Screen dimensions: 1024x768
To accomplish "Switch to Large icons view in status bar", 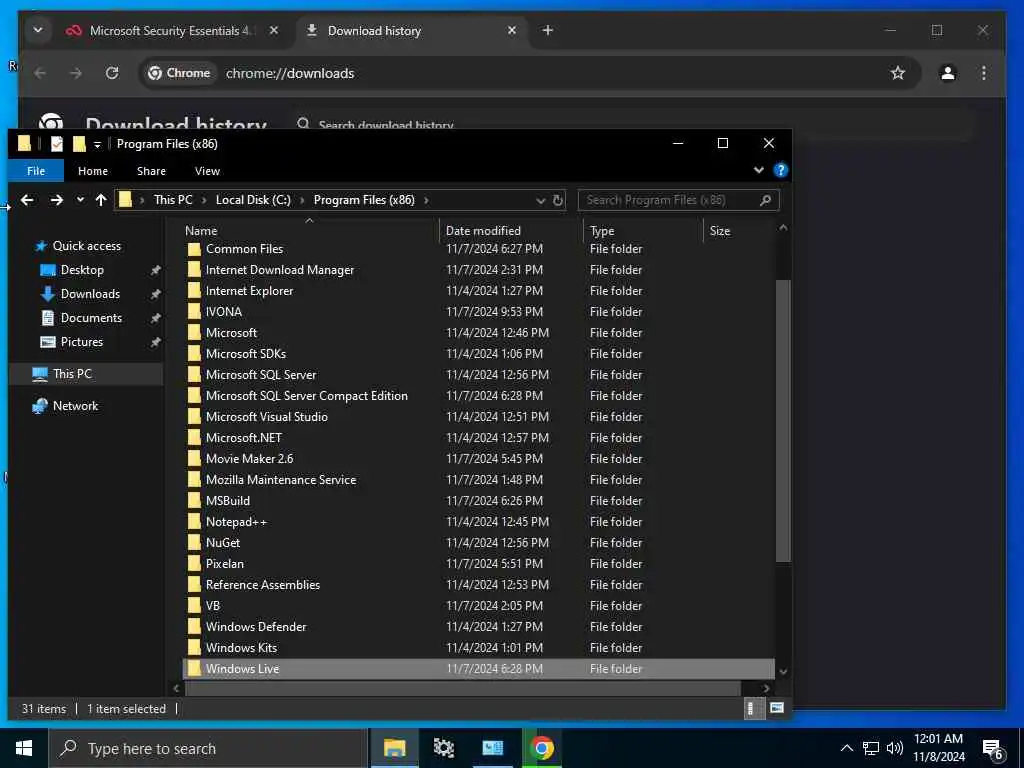I will tap(776, 709).
